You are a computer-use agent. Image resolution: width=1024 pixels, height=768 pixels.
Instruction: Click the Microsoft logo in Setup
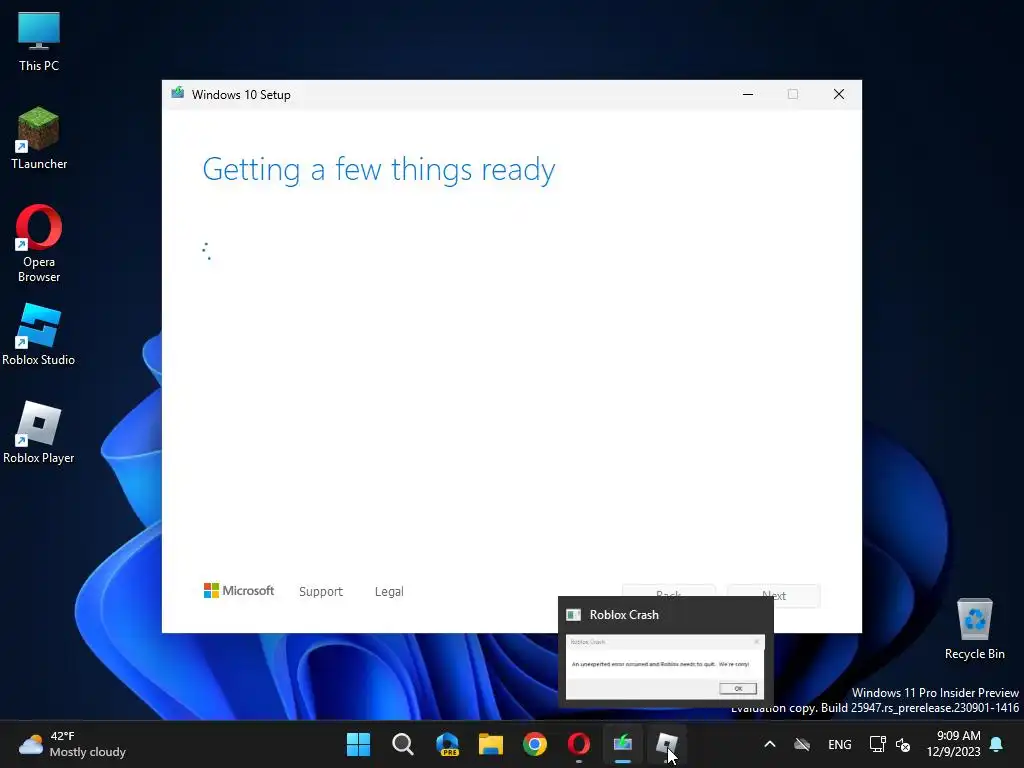click(x=238, y=590)
